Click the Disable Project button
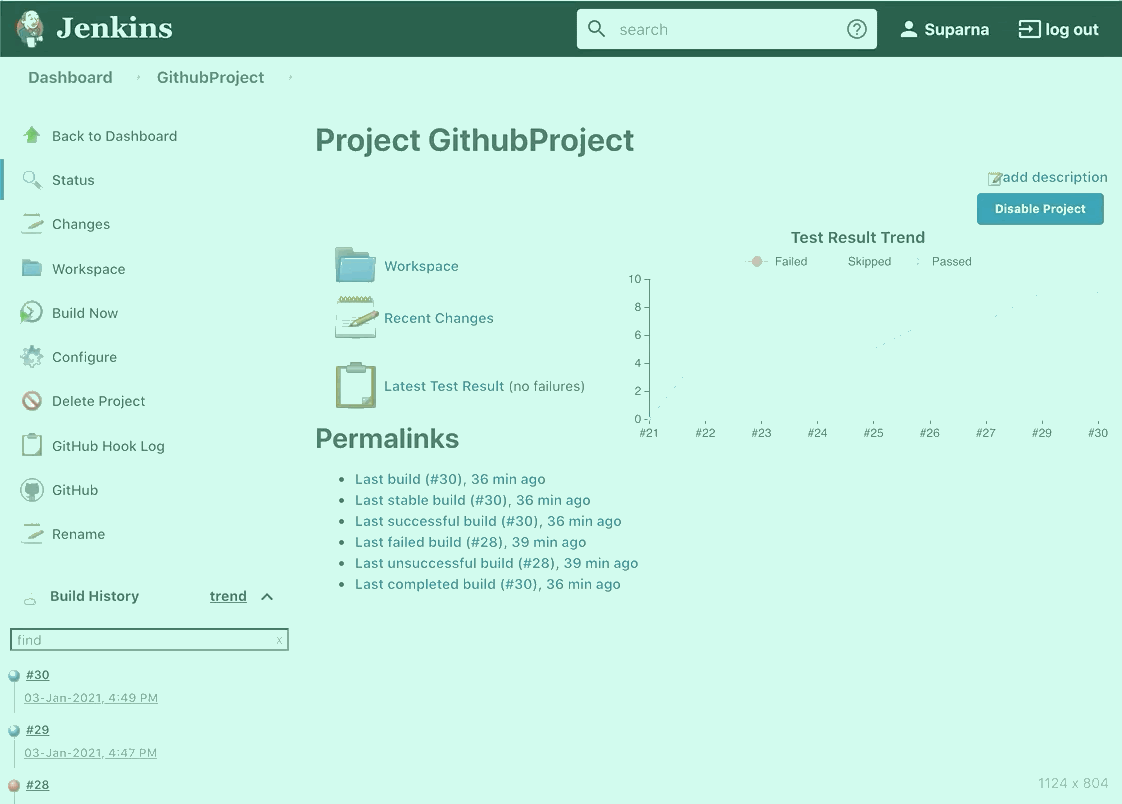The width and height of the screenshot is (1122, 804). [1040, 209]
